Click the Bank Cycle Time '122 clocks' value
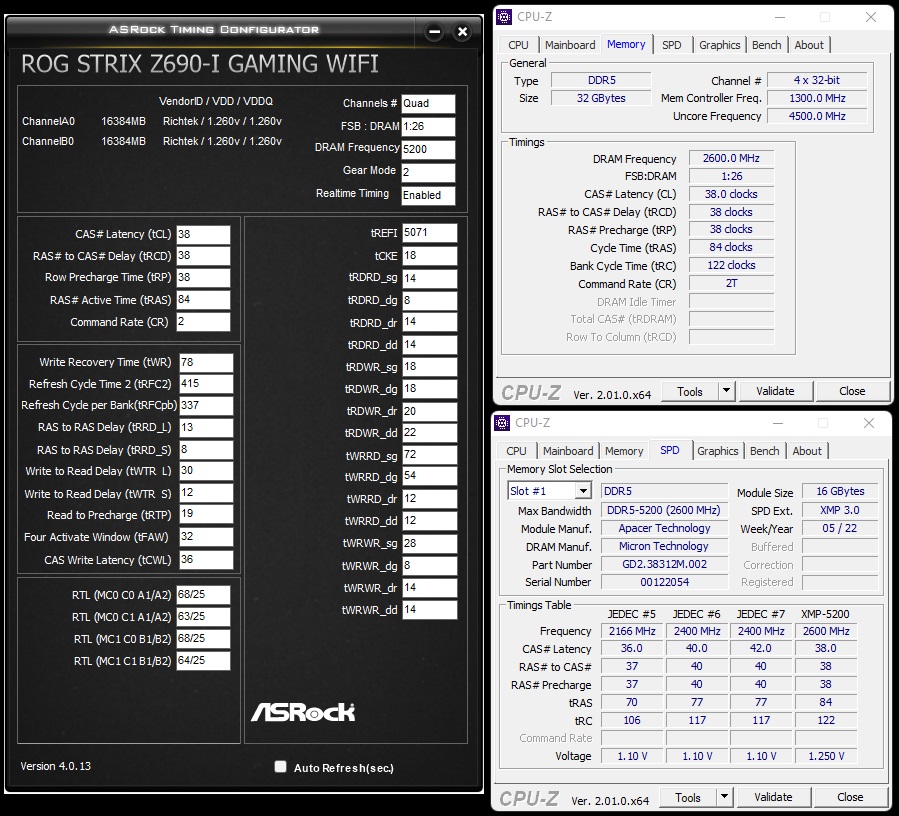Screen dimensions: 899x816 [x=731, y=266]
